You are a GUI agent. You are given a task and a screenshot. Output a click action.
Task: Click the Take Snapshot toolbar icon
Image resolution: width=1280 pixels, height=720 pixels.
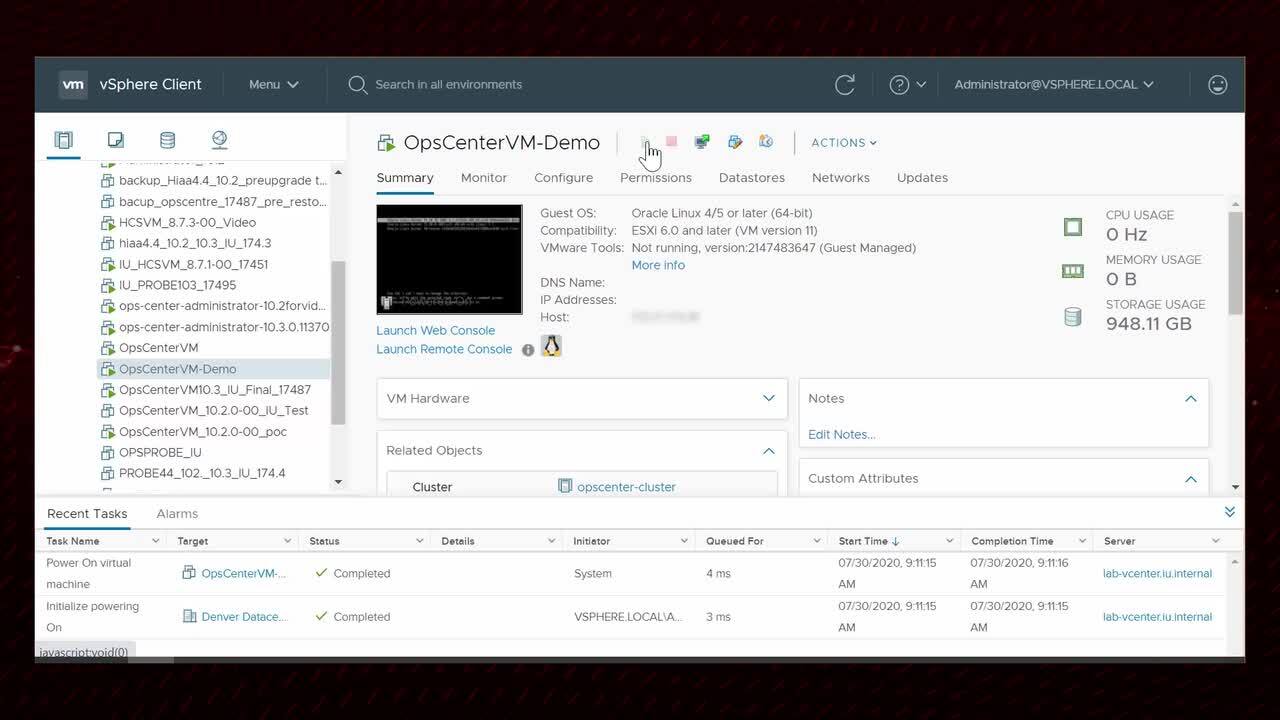click(x=766, y=142)
